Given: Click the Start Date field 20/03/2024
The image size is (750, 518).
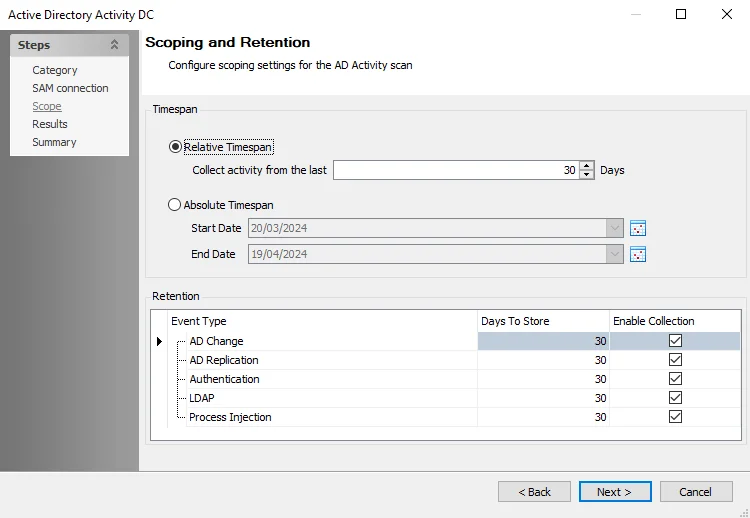Looking at the screenshot, I should [427, 228].
